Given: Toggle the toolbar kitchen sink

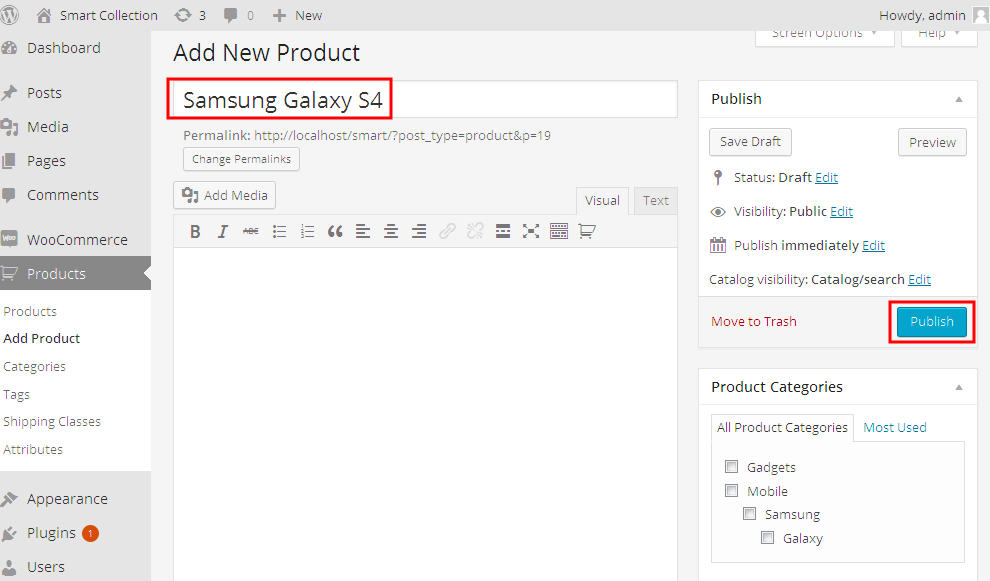Looking at the screenshot, I should [559, 232].
